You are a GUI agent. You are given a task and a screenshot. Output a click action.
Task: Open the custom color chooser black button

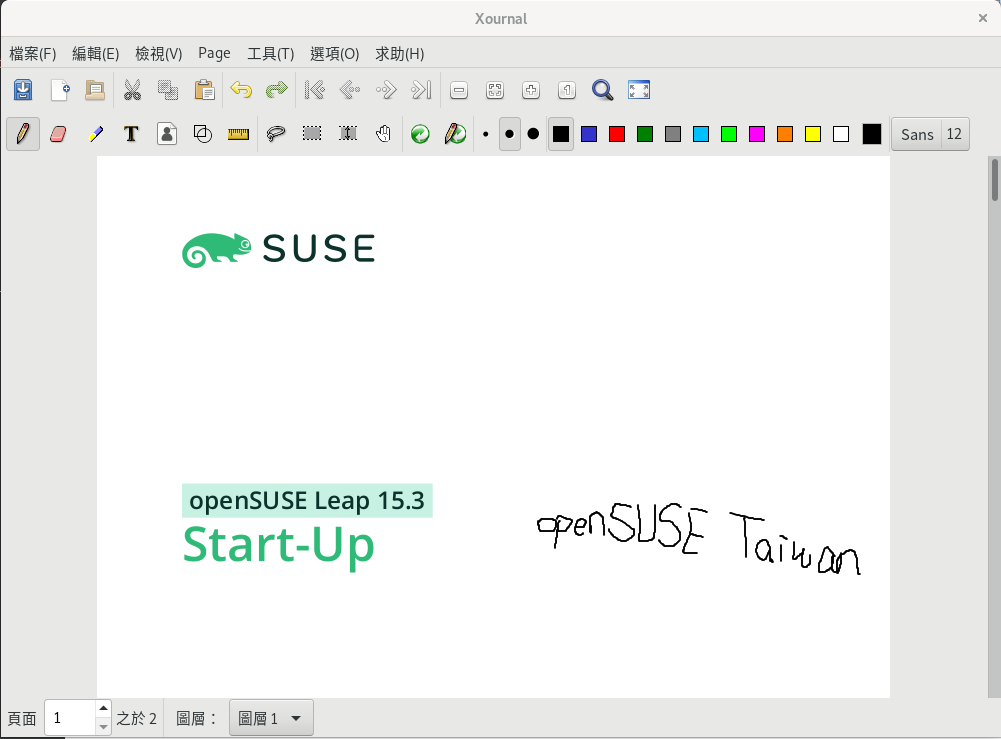coord(871,134)
